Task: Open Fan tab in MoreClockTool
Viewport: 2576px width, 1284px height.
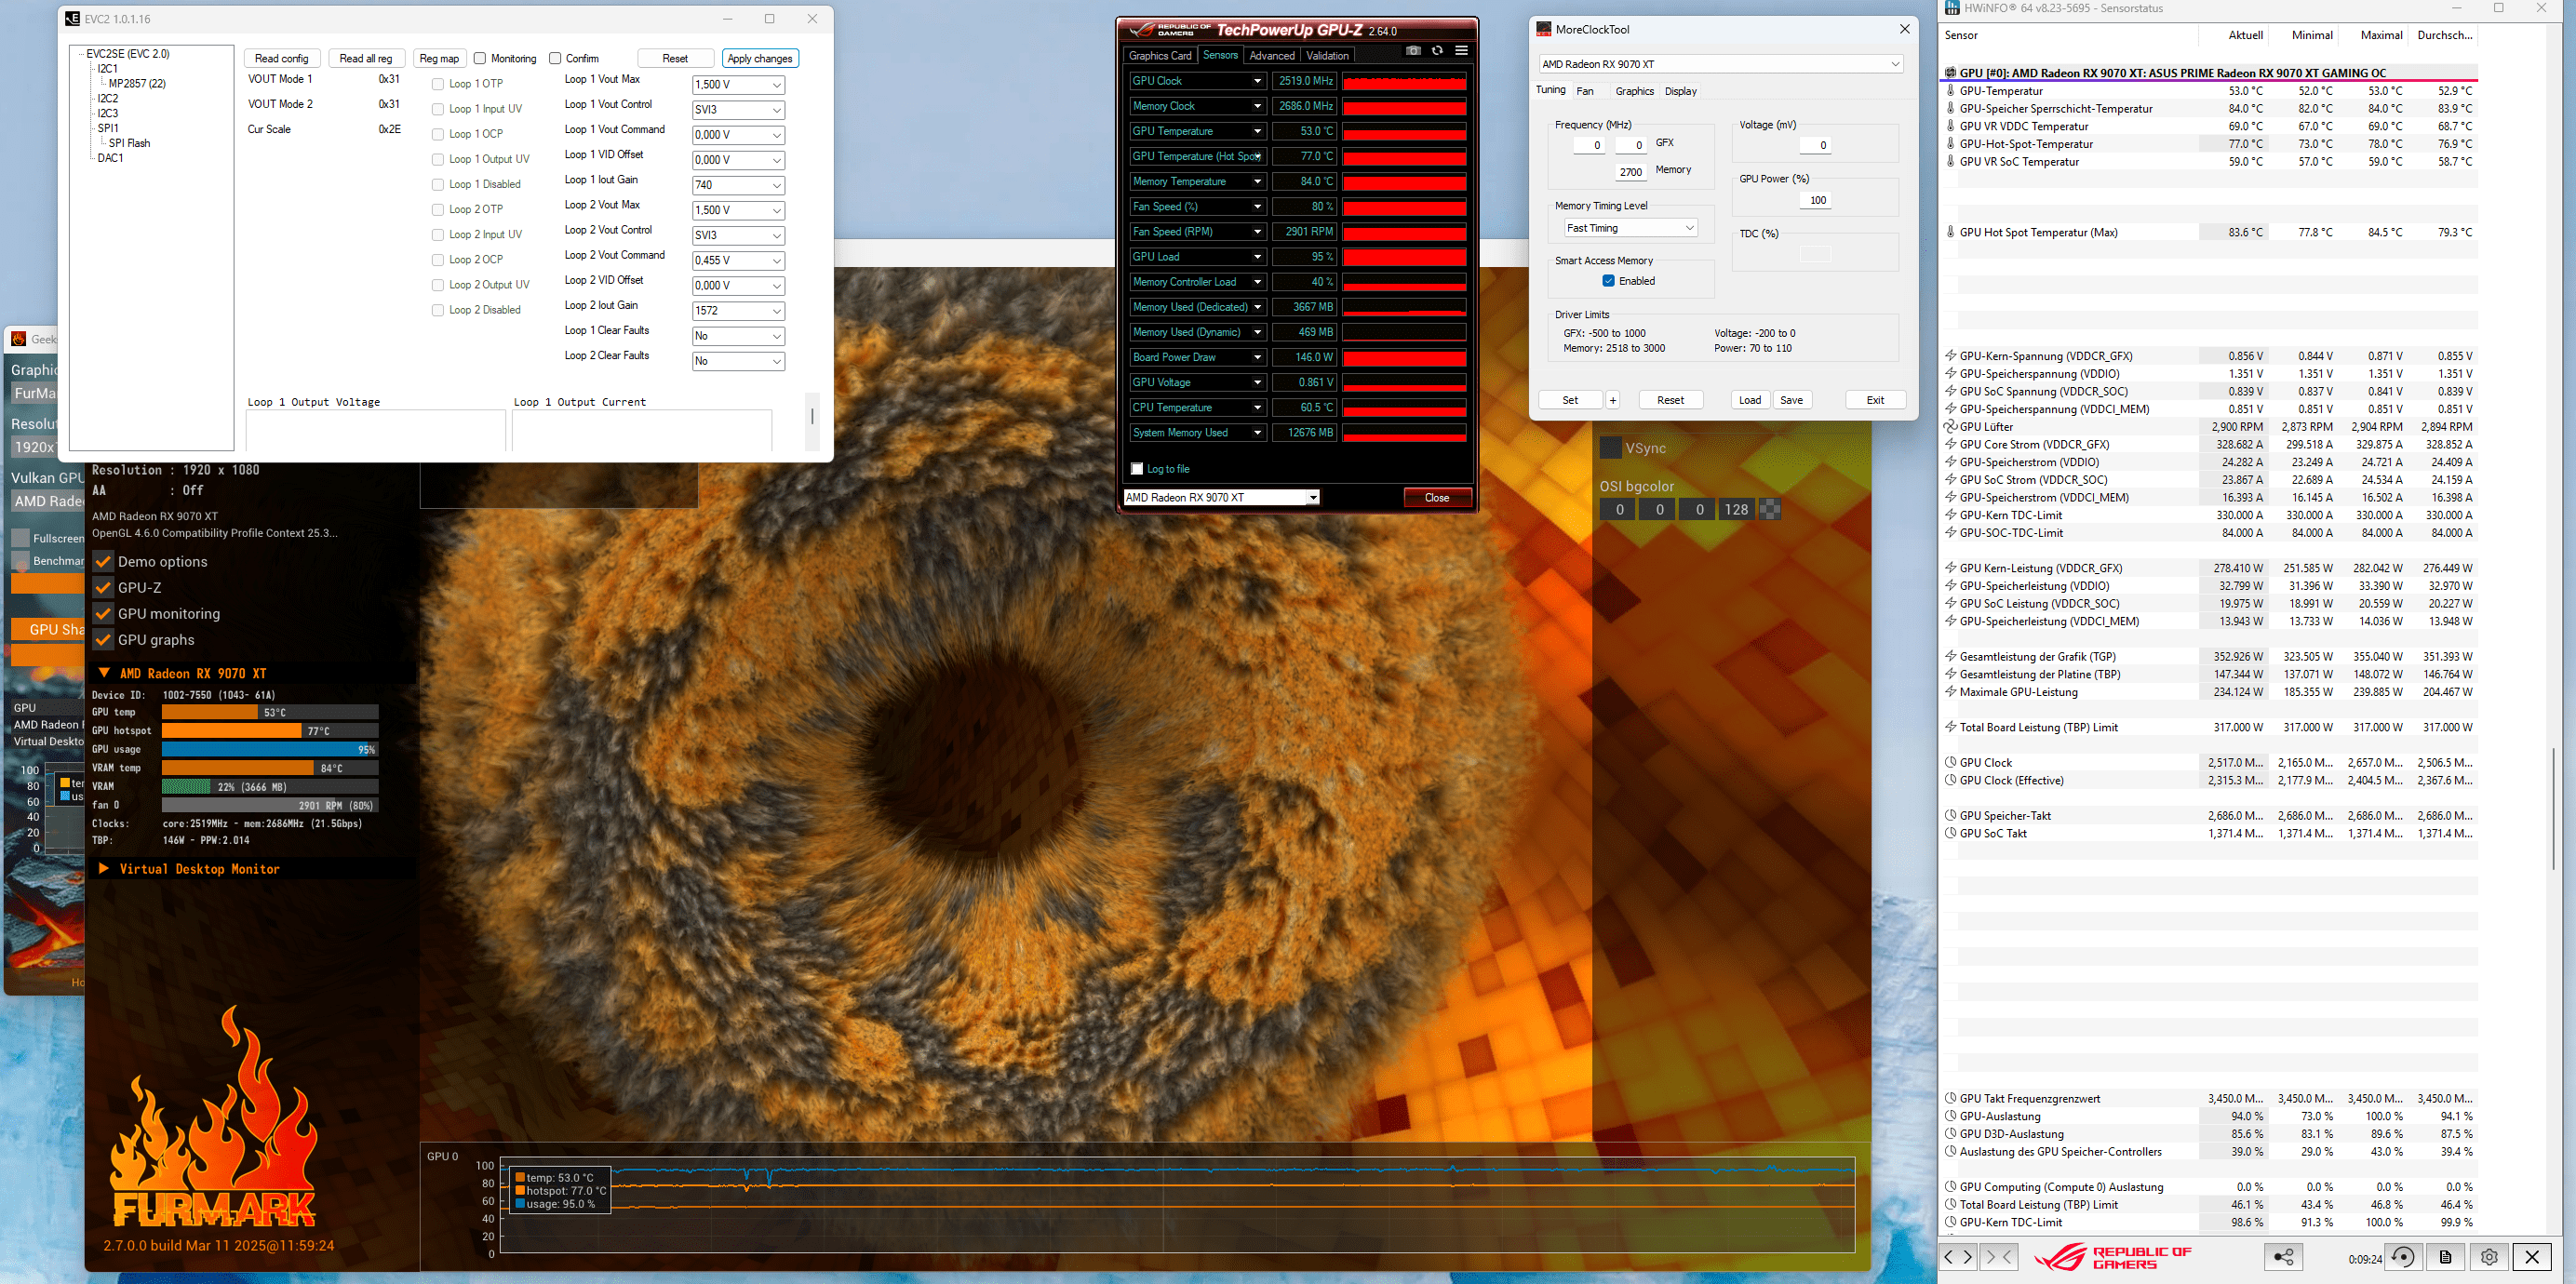Action: point(1585,91)
